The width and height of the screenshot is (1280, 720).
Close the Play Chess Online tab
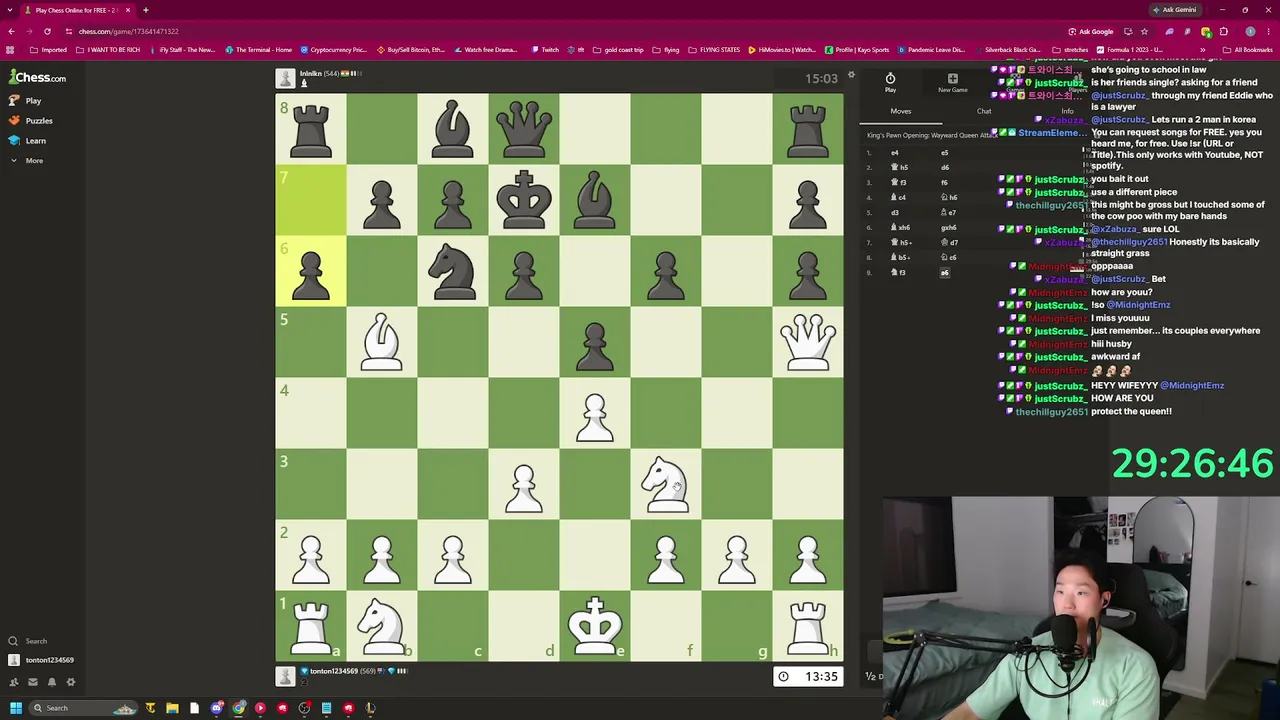click(x=128, y=10)
